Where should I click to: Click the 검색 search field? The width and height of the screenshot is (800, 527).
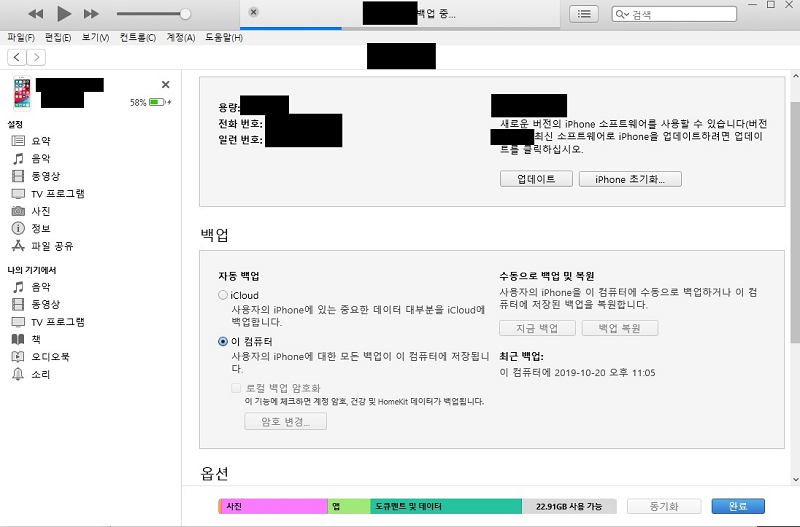click(x=674, y=14)
